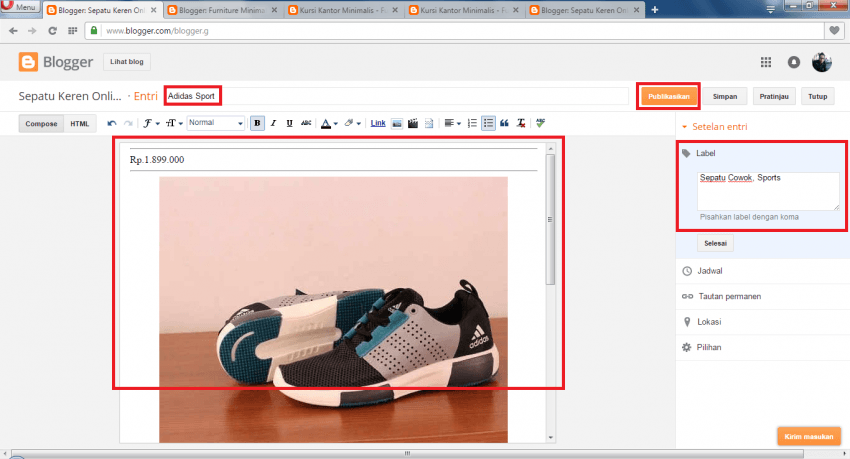Click the Simpan button

(725, 96)
